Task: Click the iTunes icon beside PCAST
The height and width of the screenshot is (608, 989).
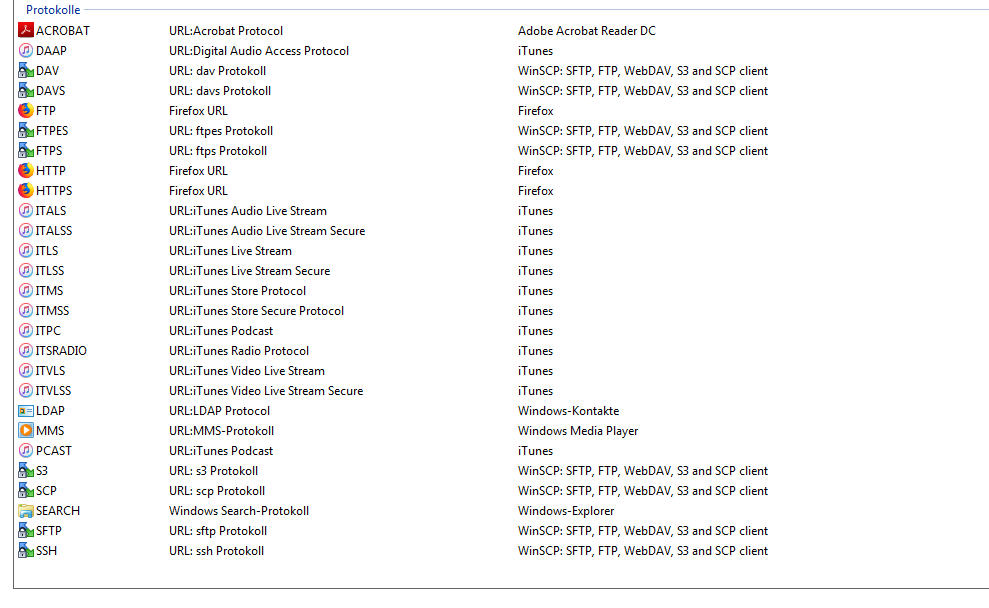Action: [x=26, y=451]
